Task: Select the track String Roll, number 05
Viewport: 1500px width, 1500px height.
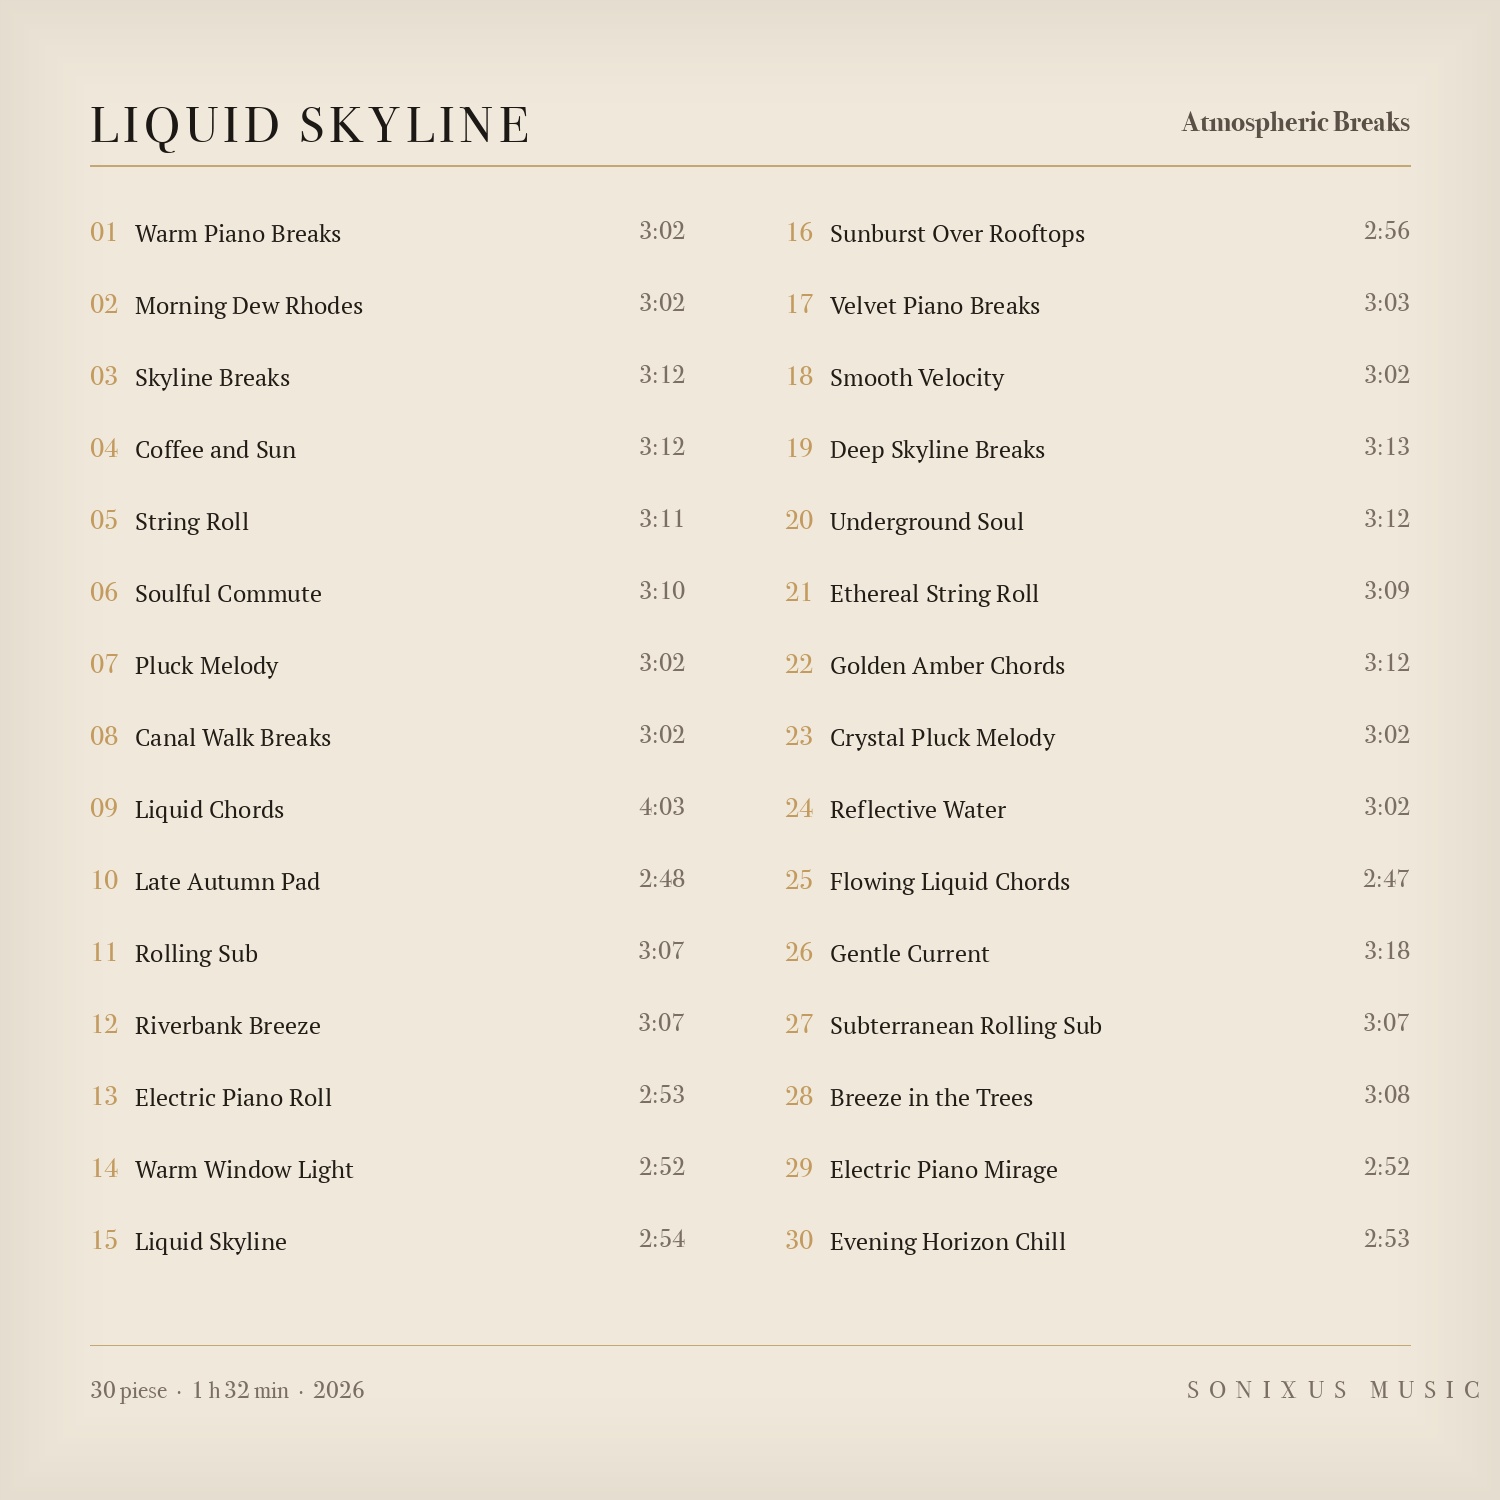Action: [388, 520]
